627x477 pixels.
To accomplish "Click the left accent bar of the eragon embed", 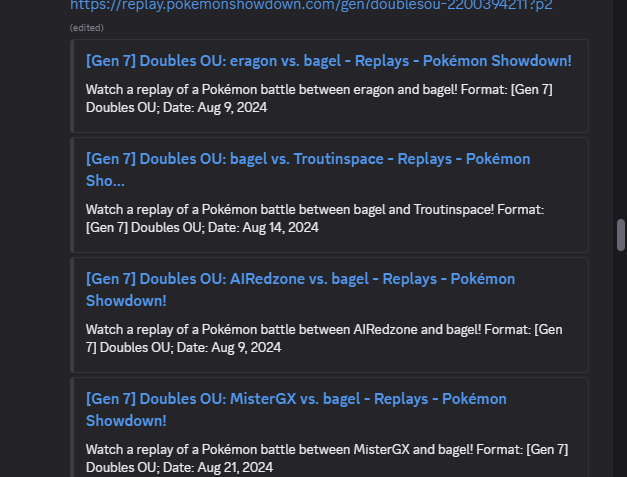I will pyautogui.click(x=72, y=86).
